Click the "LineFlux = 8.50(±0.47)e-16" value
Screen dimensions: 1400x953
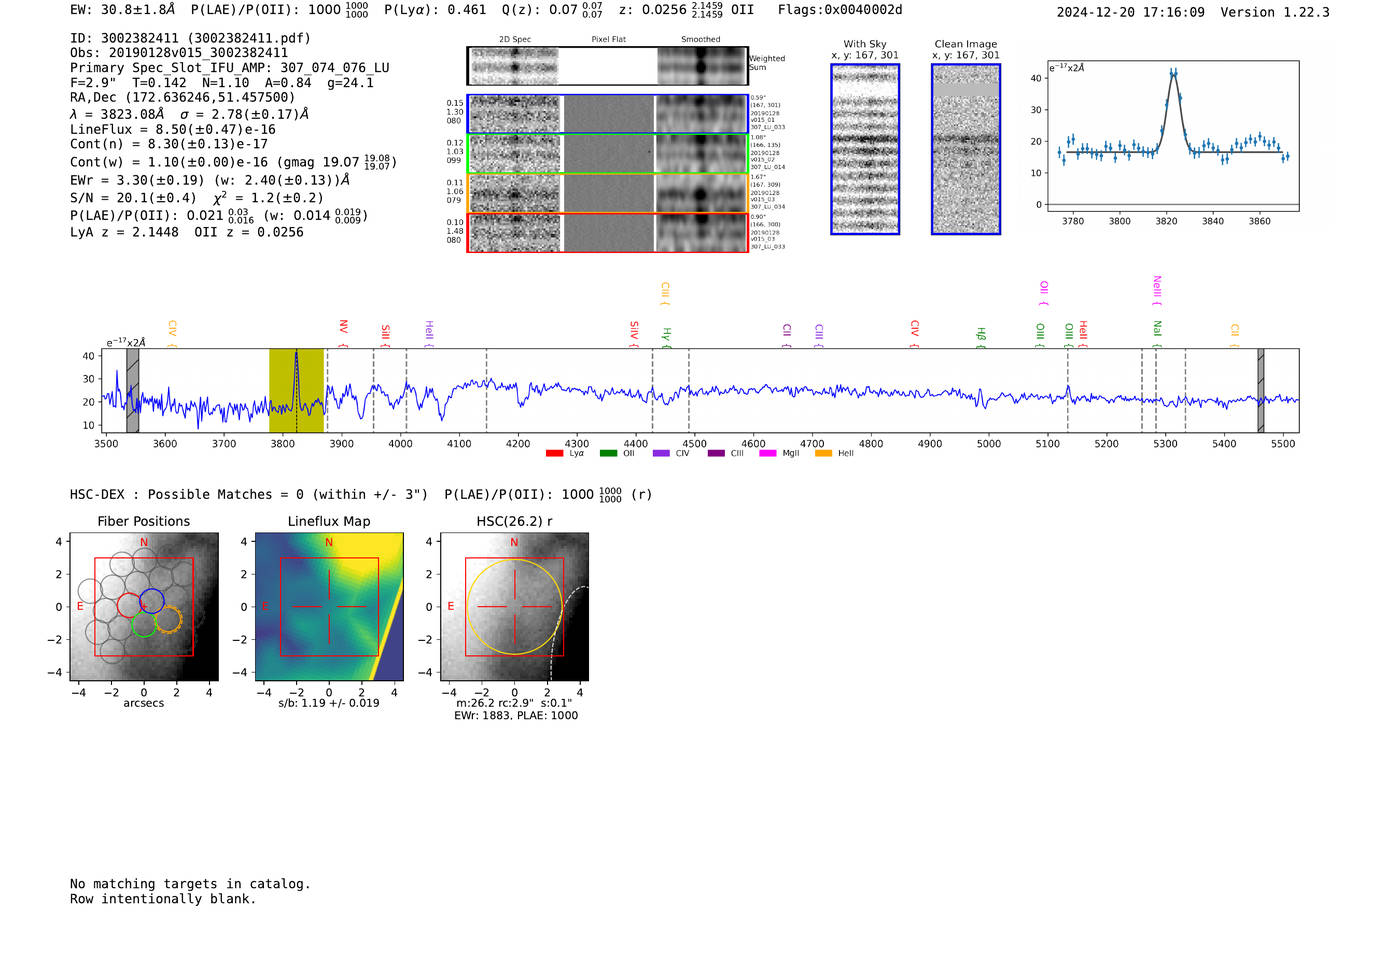click(173, 129)
